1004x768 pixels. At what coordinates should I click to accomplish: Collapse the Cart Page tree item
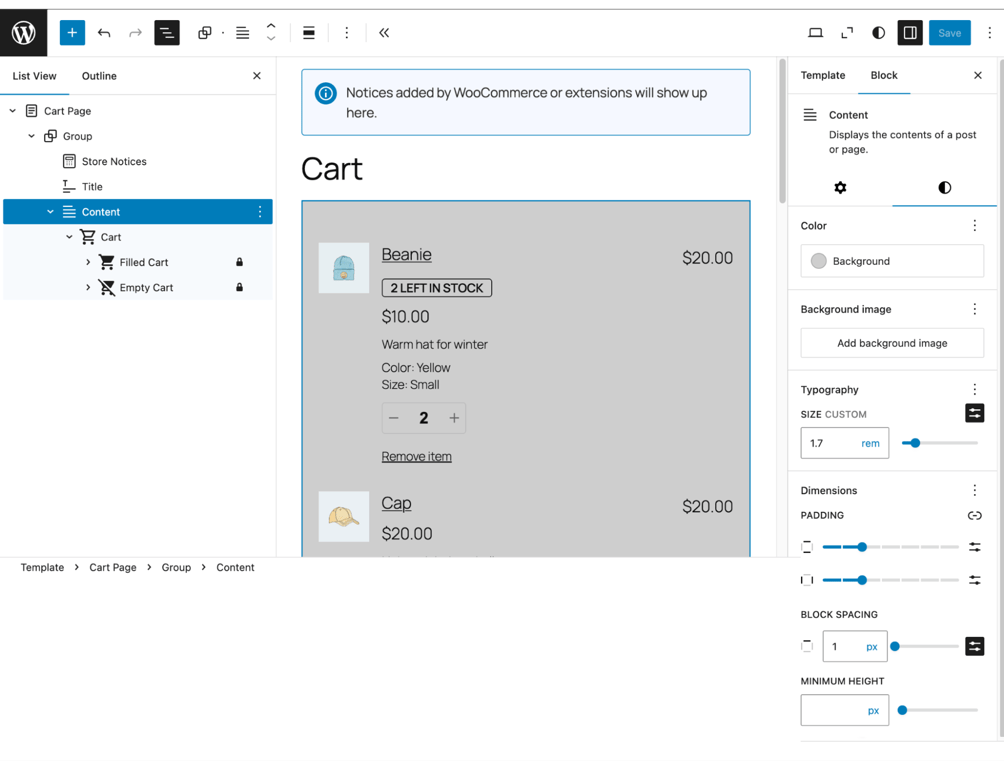pos(12,110)
